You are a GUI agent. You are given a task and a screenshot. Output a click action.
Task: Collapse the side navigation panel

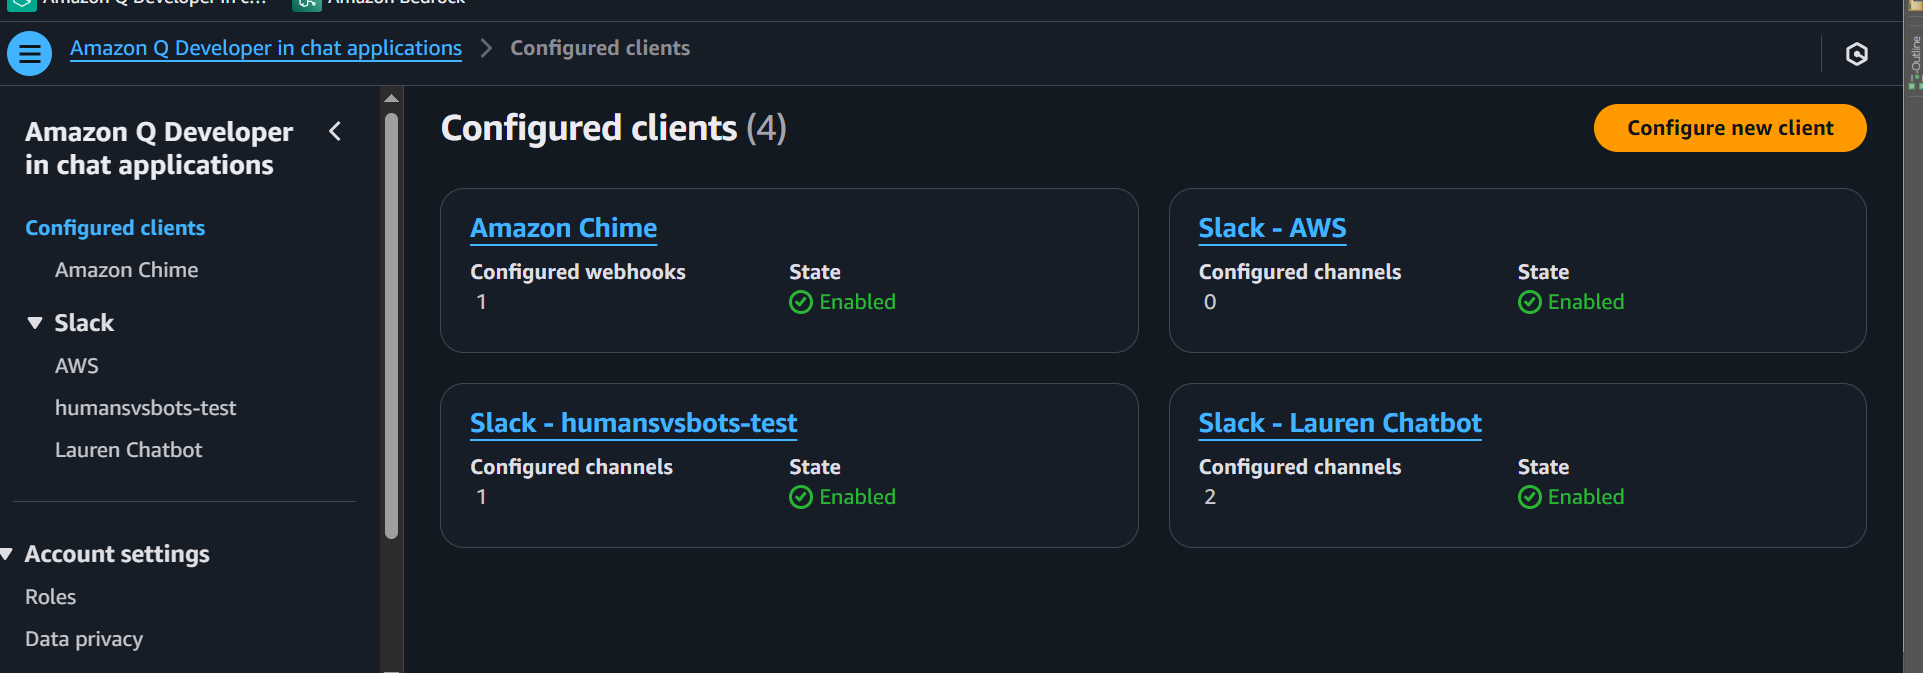click(335, 131)
